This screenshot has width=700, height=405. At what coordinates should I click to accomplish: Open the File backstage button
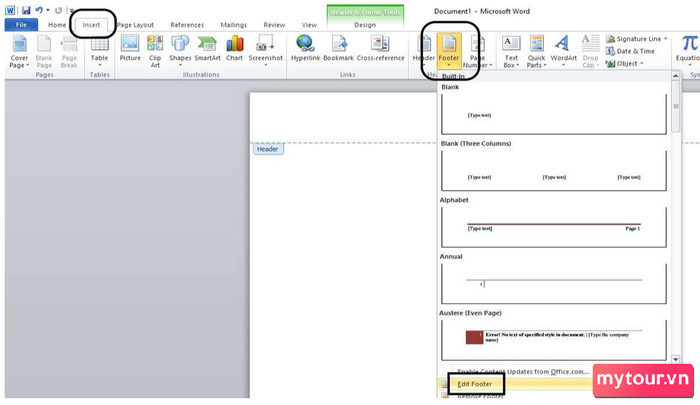click(21, 25)
